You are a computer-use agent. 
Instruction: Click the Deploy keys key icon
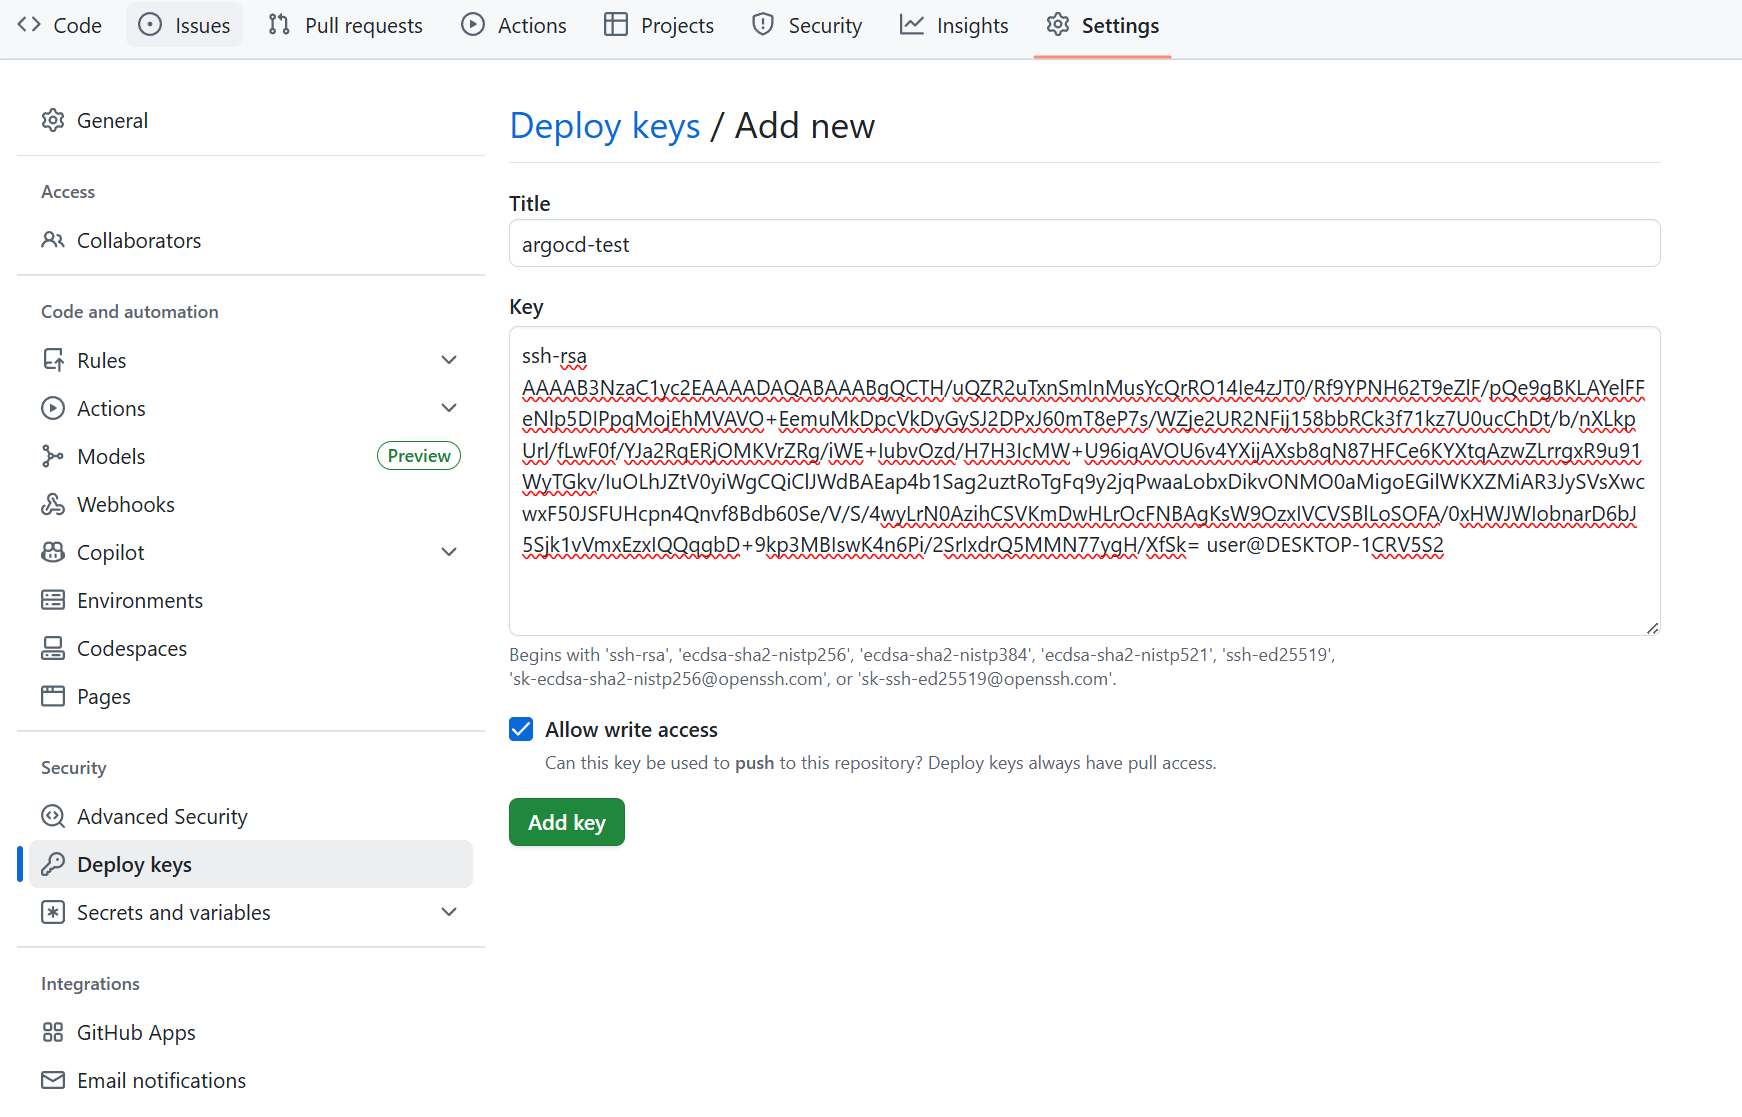[x=53, y=865]
